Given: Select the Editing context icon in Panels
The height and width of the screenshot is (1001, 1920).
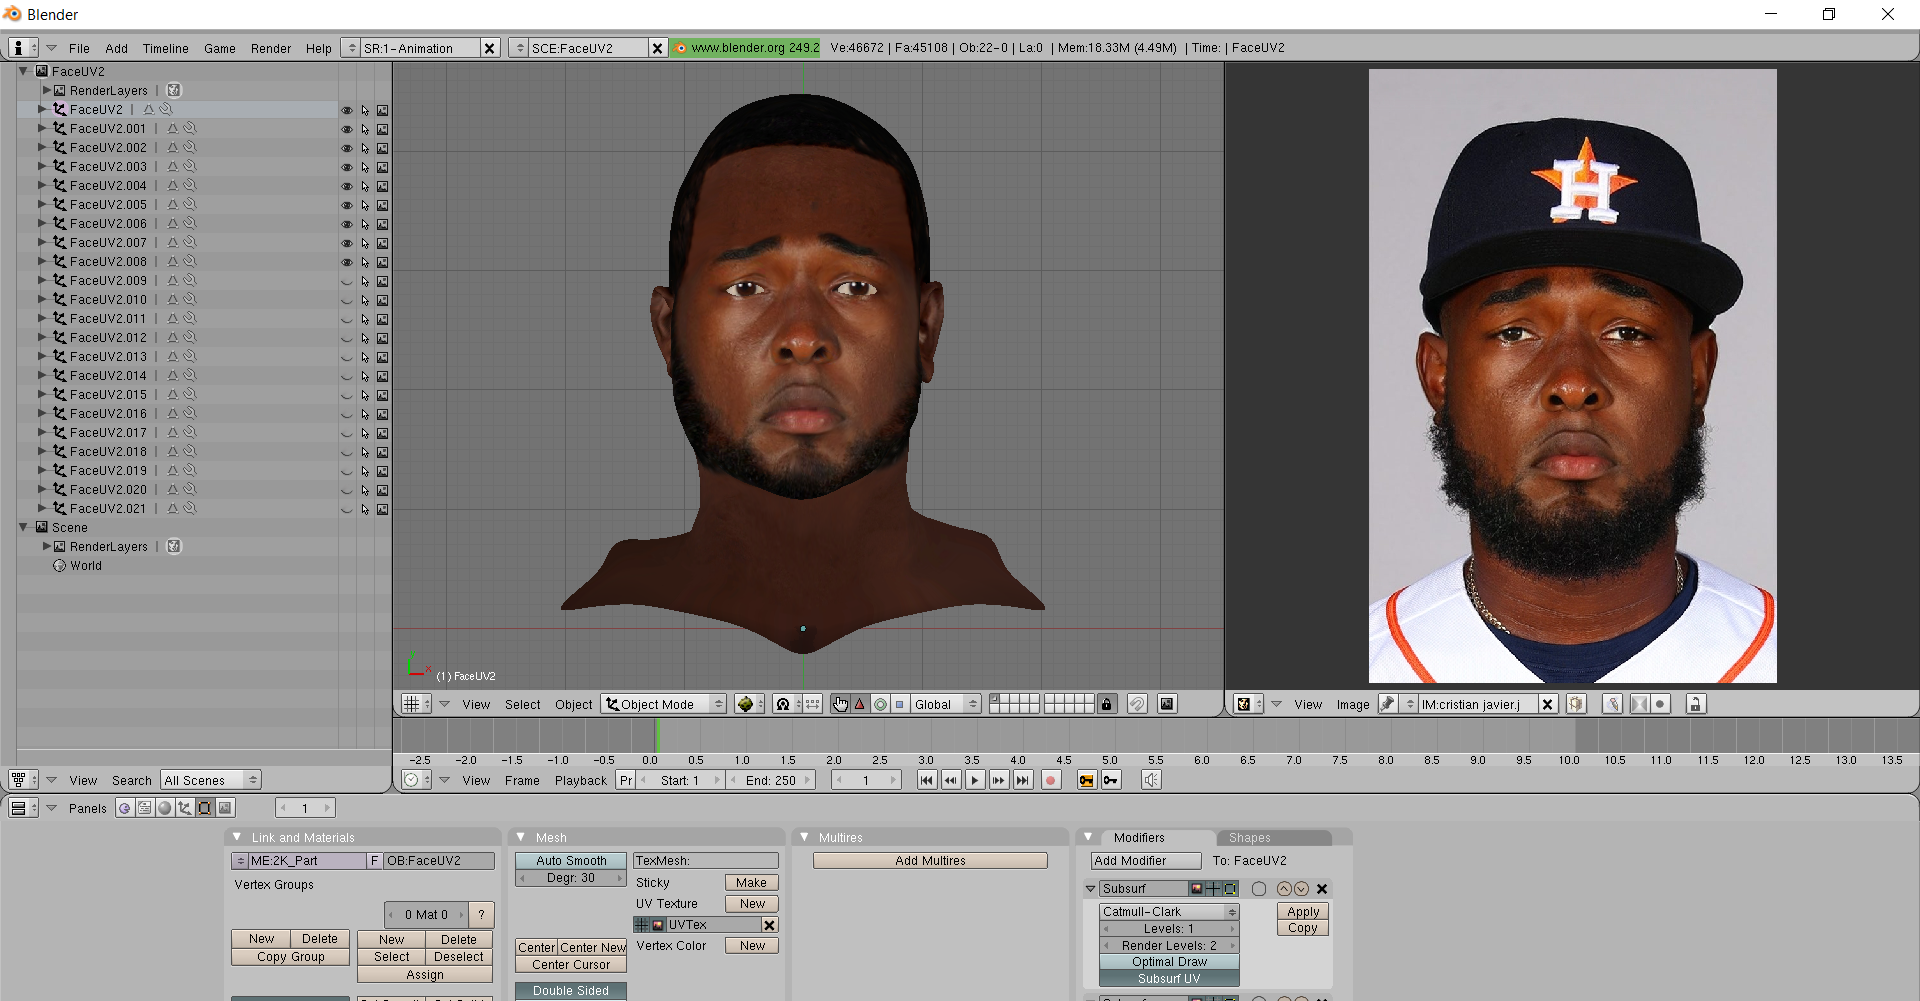Looking at the screenshot, I should [205, 808].
